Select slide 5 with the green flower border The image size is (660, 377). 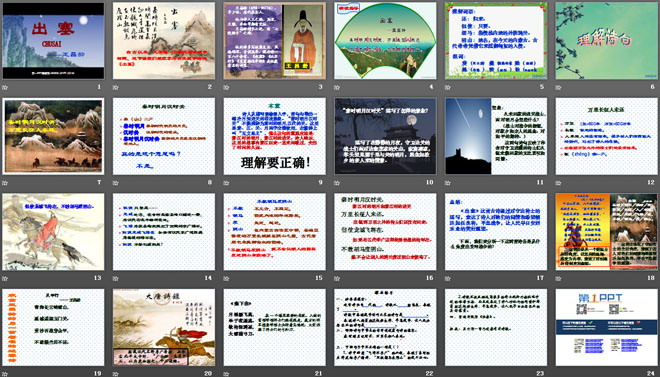(496, 41)
